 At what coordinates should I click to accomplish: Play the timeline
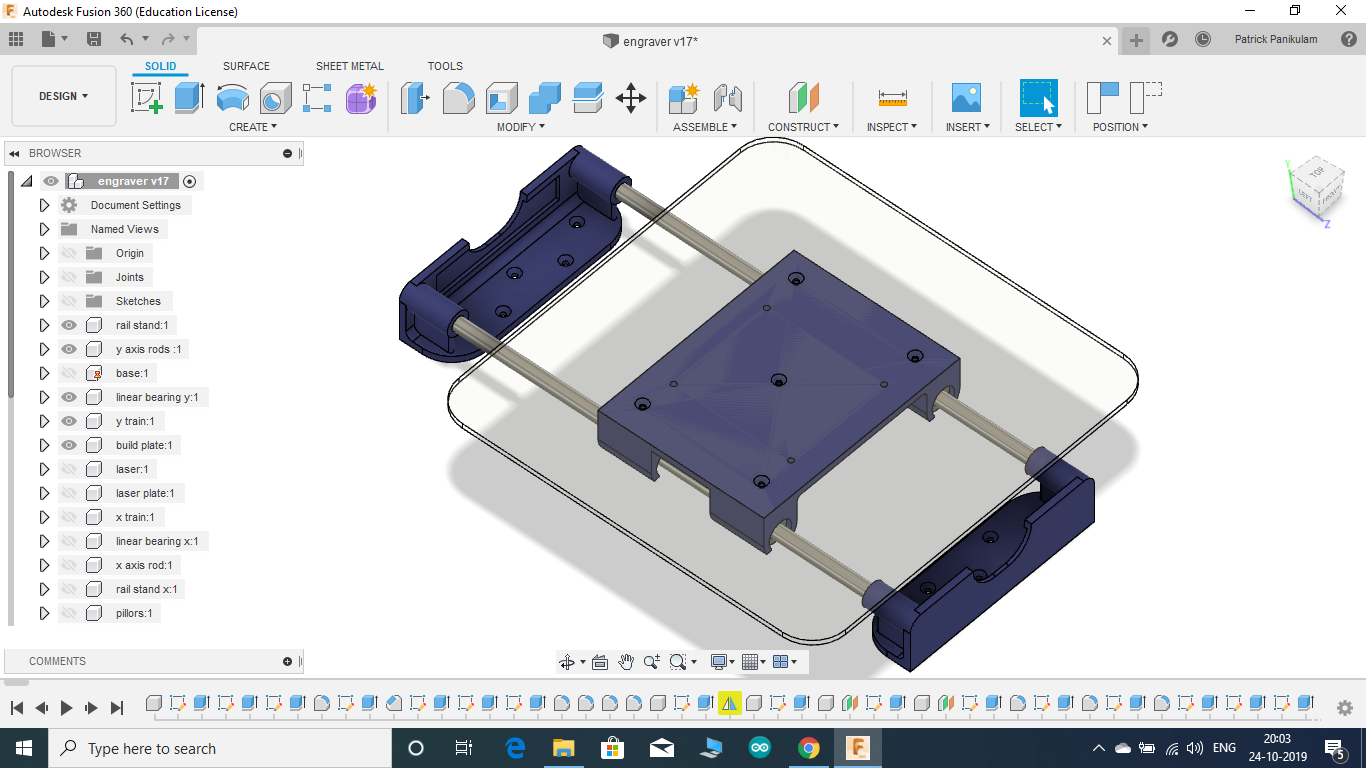(67, 707)
